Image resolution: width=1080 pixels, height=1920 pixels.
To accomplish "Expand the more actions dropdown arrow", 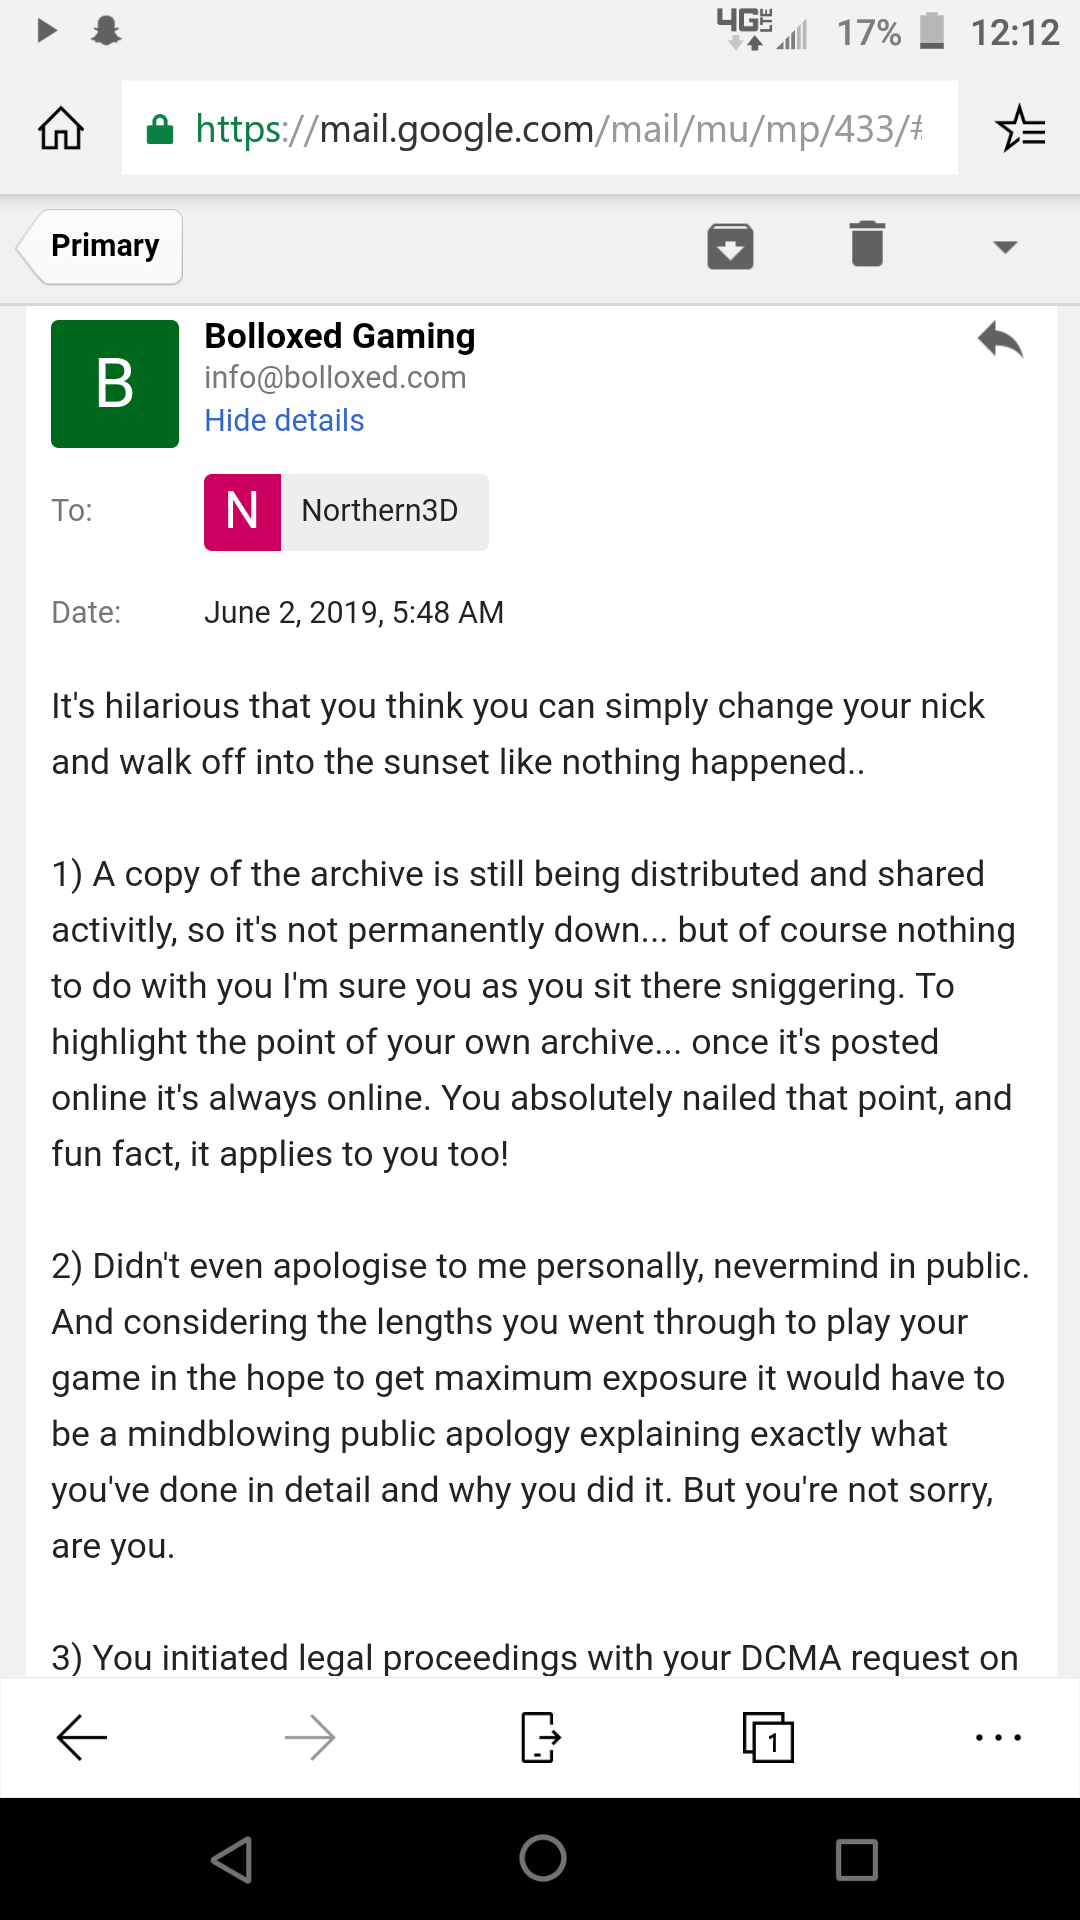I will 1005,247.
